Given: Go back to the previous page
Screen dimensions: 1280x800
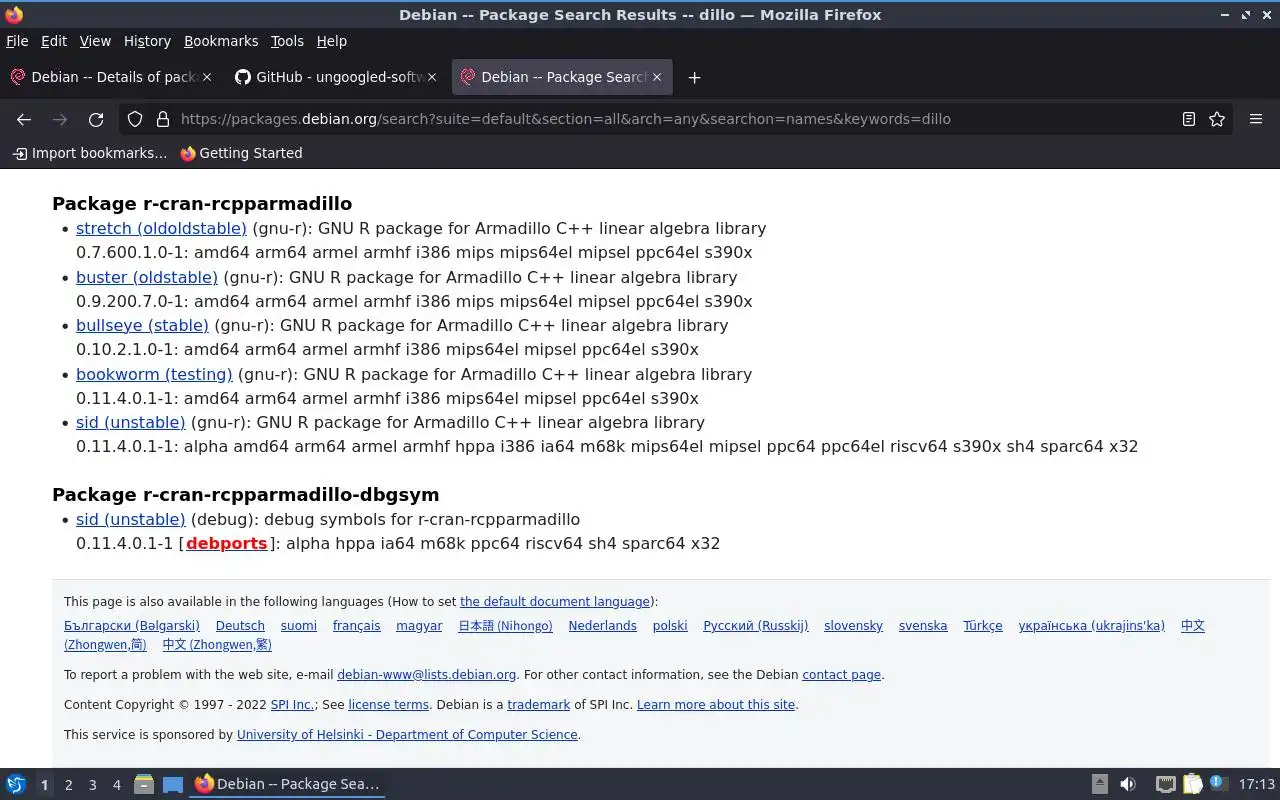Looking at the screenshot, I should tap(24, 119).
